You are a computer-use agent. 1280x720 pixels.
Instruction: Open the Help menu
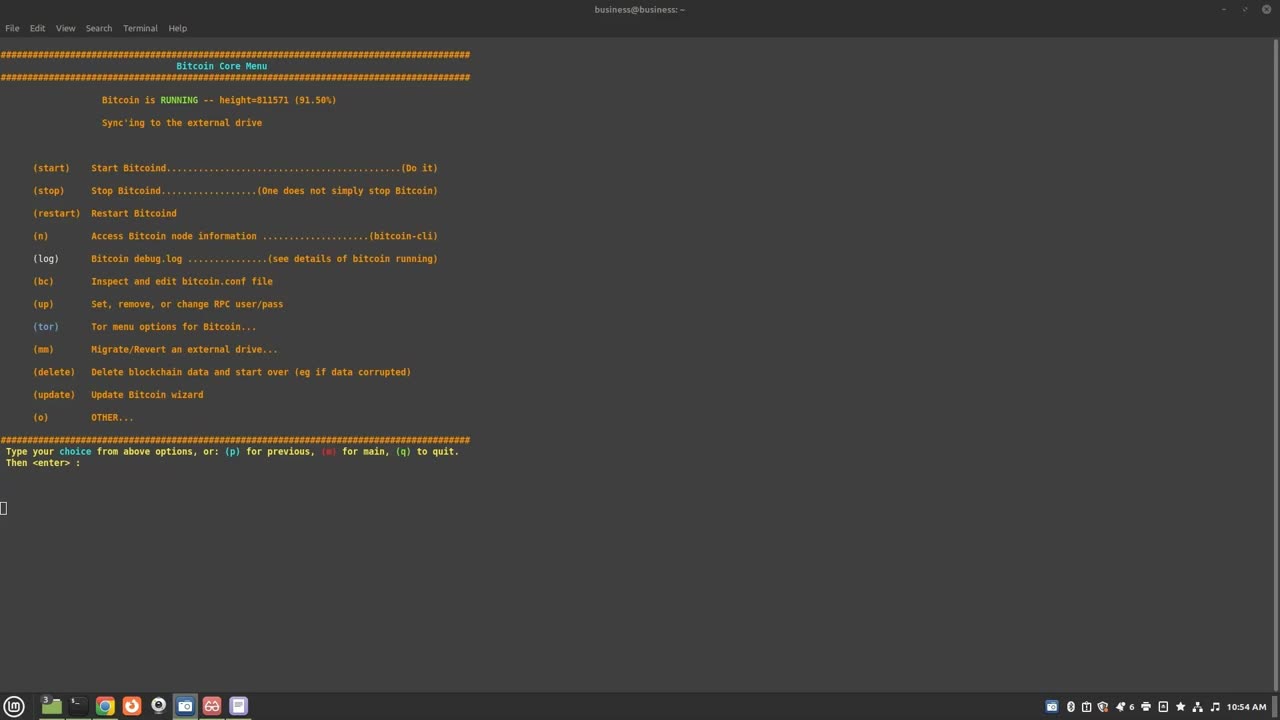(x=177, y=28)
